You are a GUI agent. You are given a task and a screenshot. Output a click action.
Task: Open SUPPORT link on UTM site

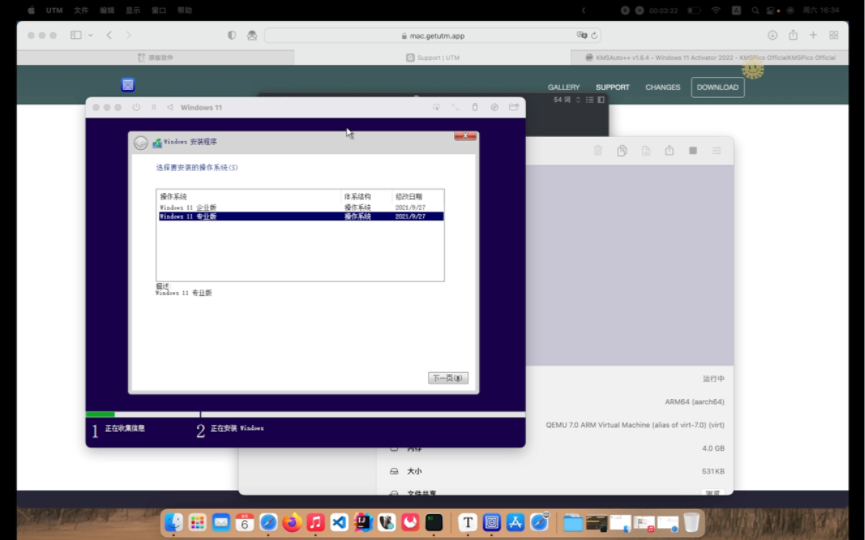[x=612, y=87]
